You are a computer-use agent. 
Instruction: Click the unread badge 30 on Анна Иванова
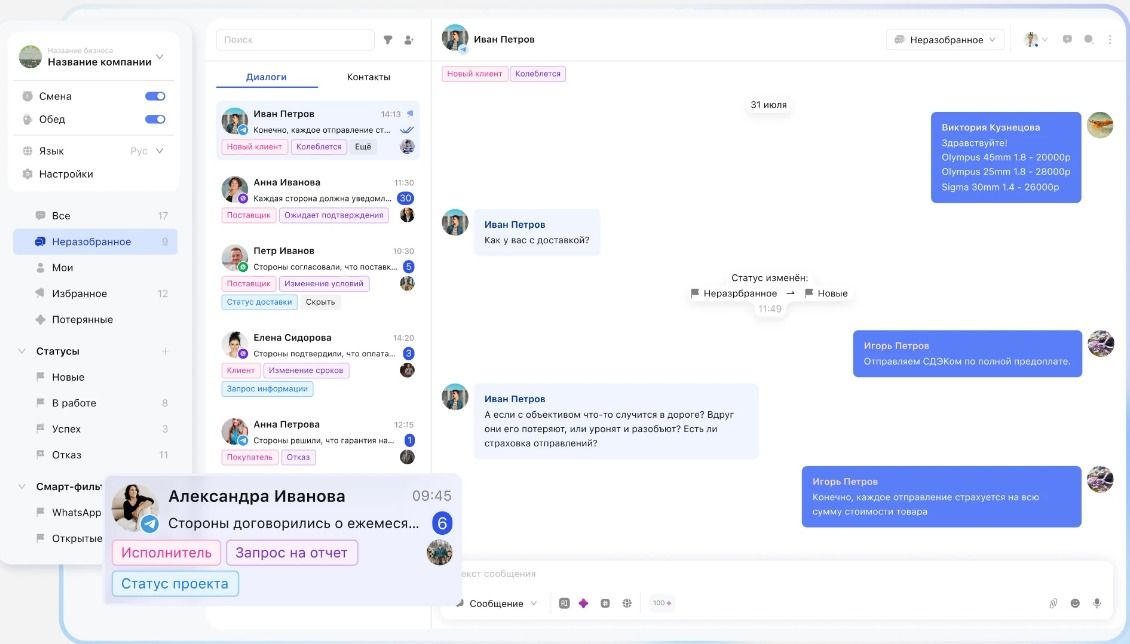click(405, 198)
